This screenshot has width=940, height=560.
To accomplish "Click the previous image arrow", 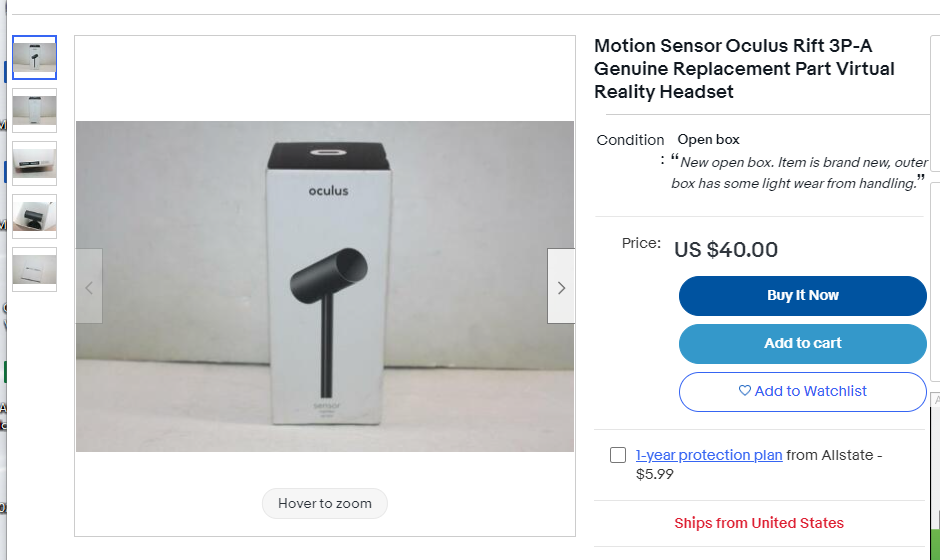I will (x=89, y=287).
